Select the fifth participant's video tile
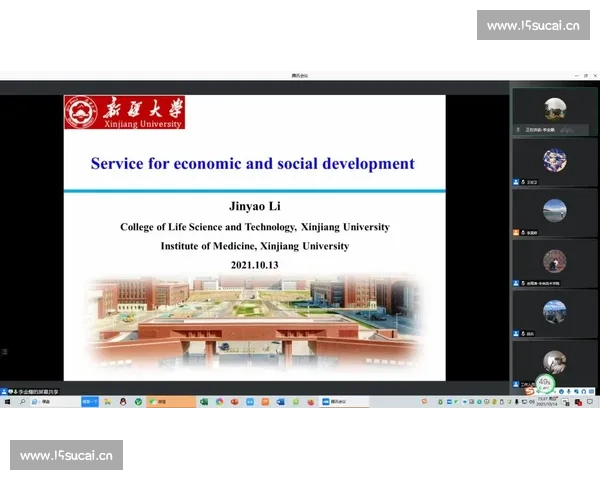 [x=554, y=313]
